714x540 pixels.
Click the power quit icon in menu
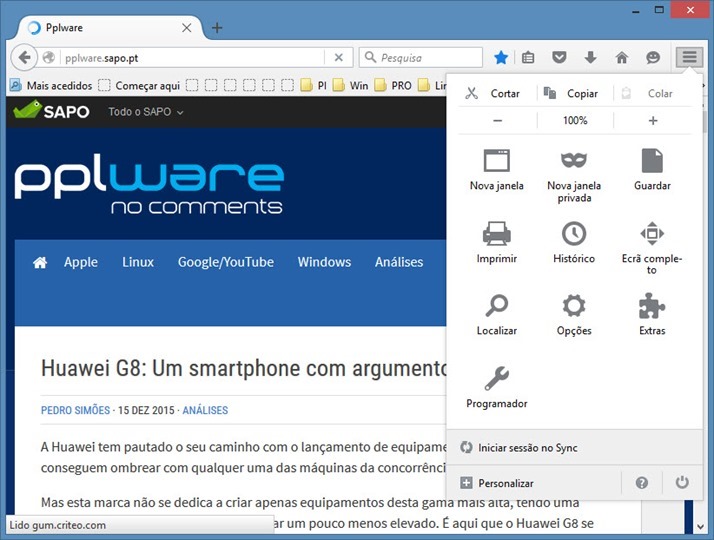pyautogui.click(x=682, y=482)
